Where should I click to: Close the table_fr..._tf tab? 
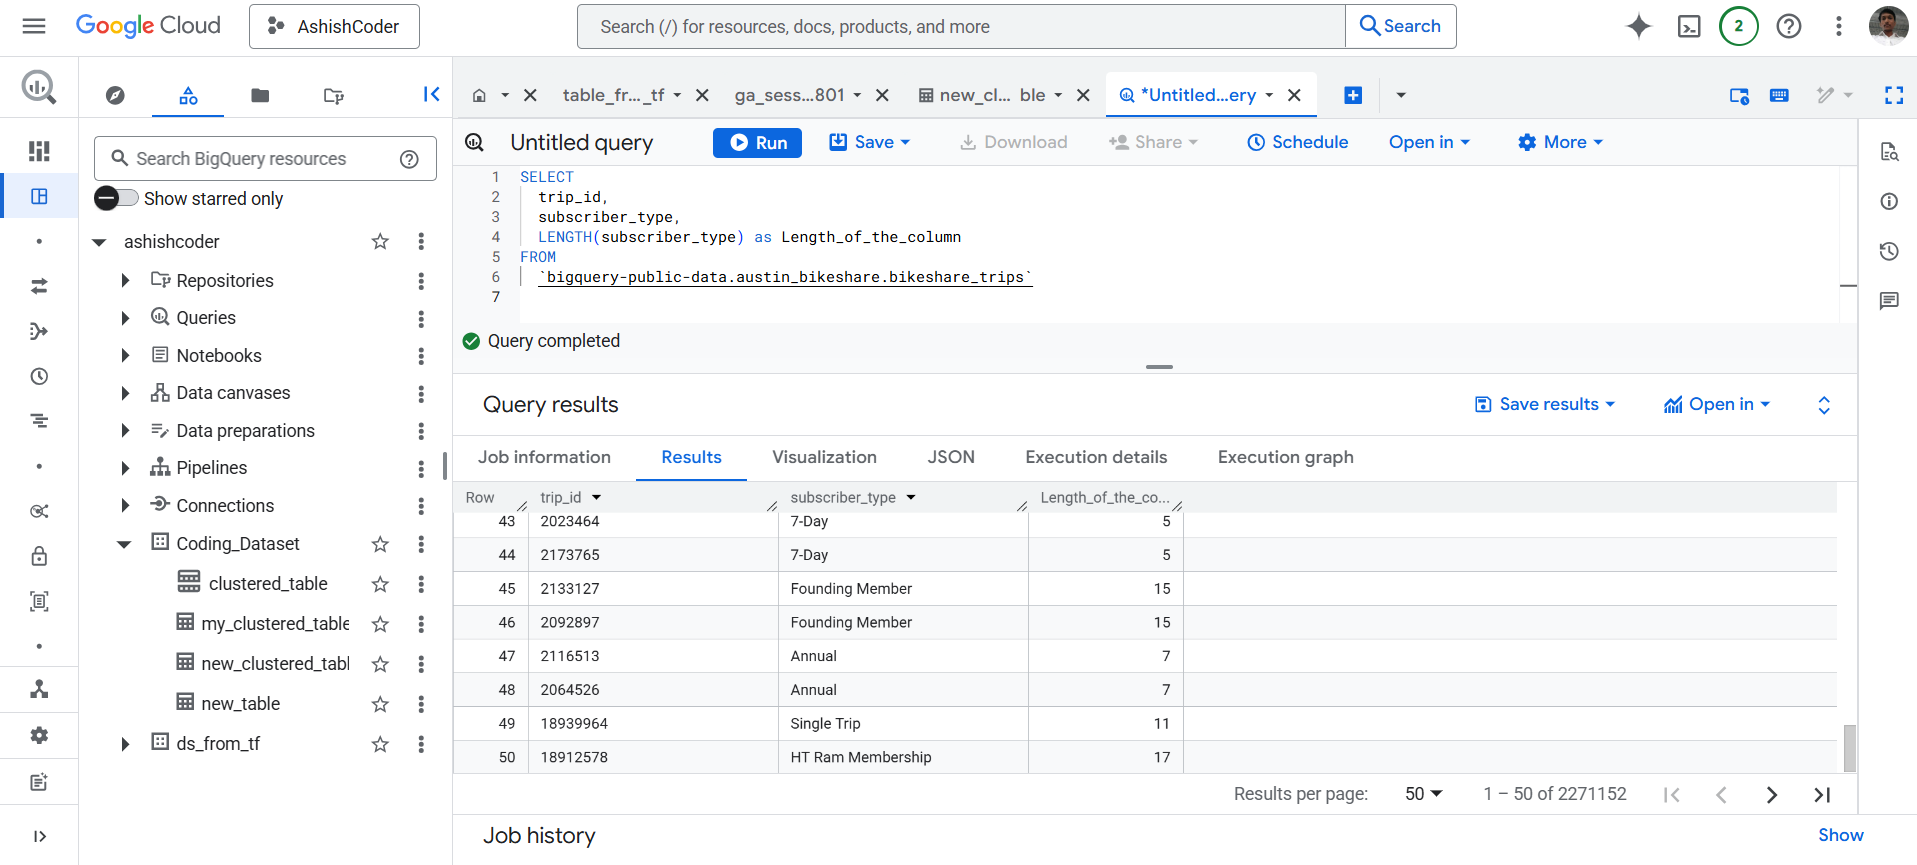tap(702, 95)
